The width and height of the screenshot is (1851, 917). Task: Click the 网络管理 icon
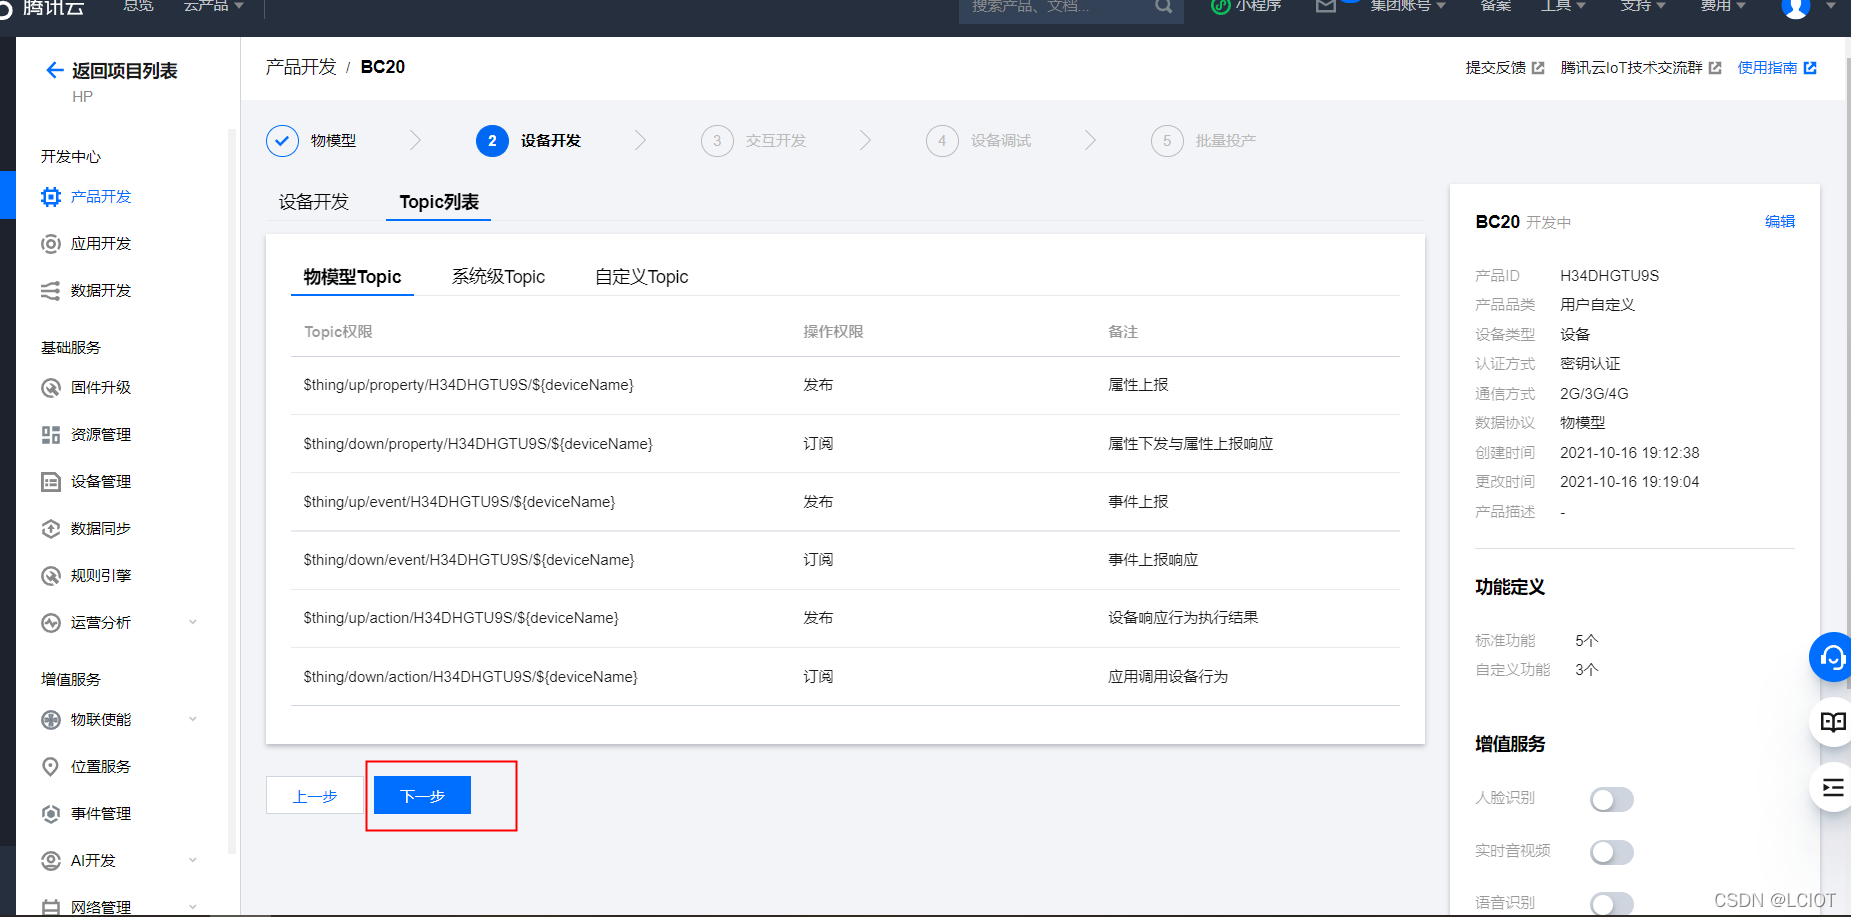(x=51, y=907)
